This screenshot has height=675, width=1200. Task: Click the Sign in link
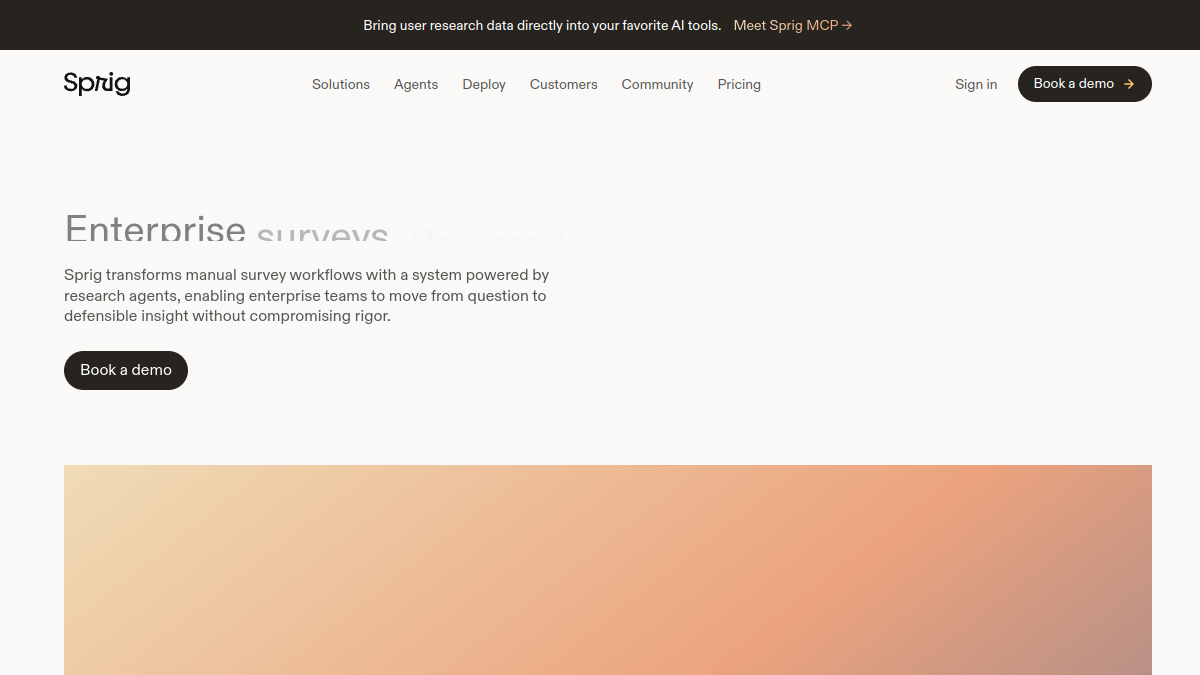976,85
